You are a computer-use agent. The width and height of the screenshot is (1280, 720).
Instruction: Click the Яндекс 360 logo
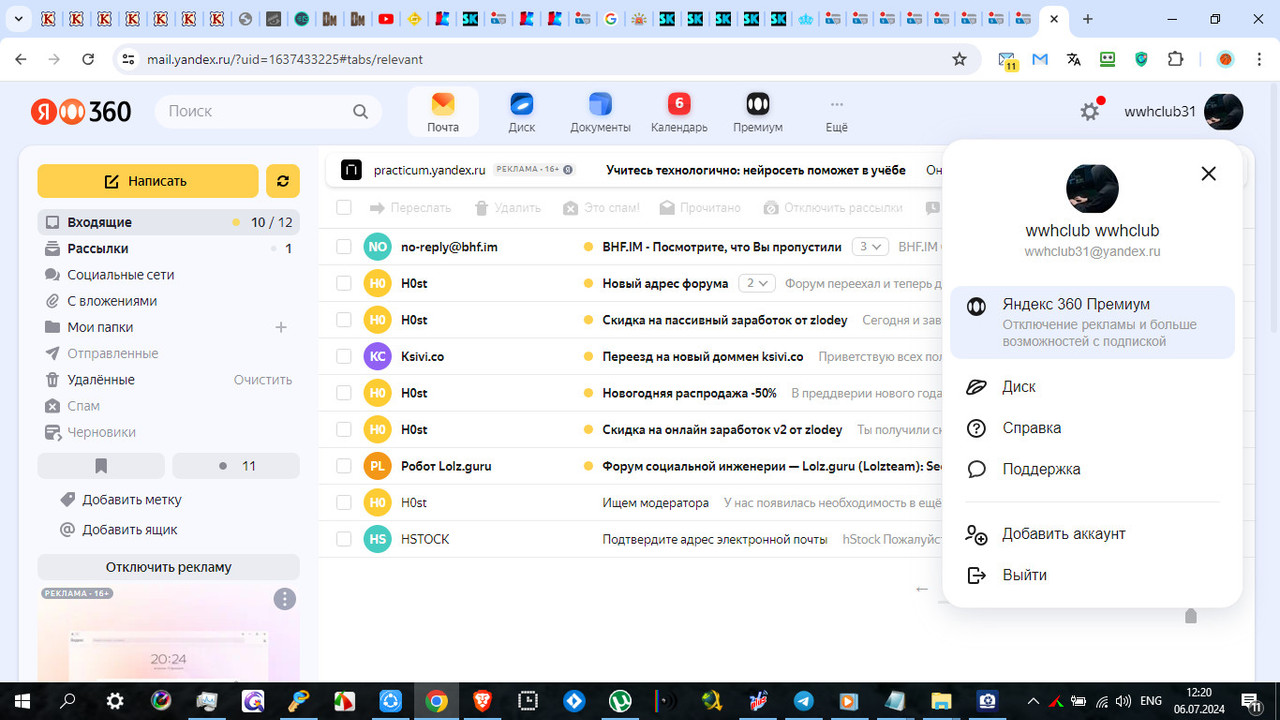[x=81, y=111]
